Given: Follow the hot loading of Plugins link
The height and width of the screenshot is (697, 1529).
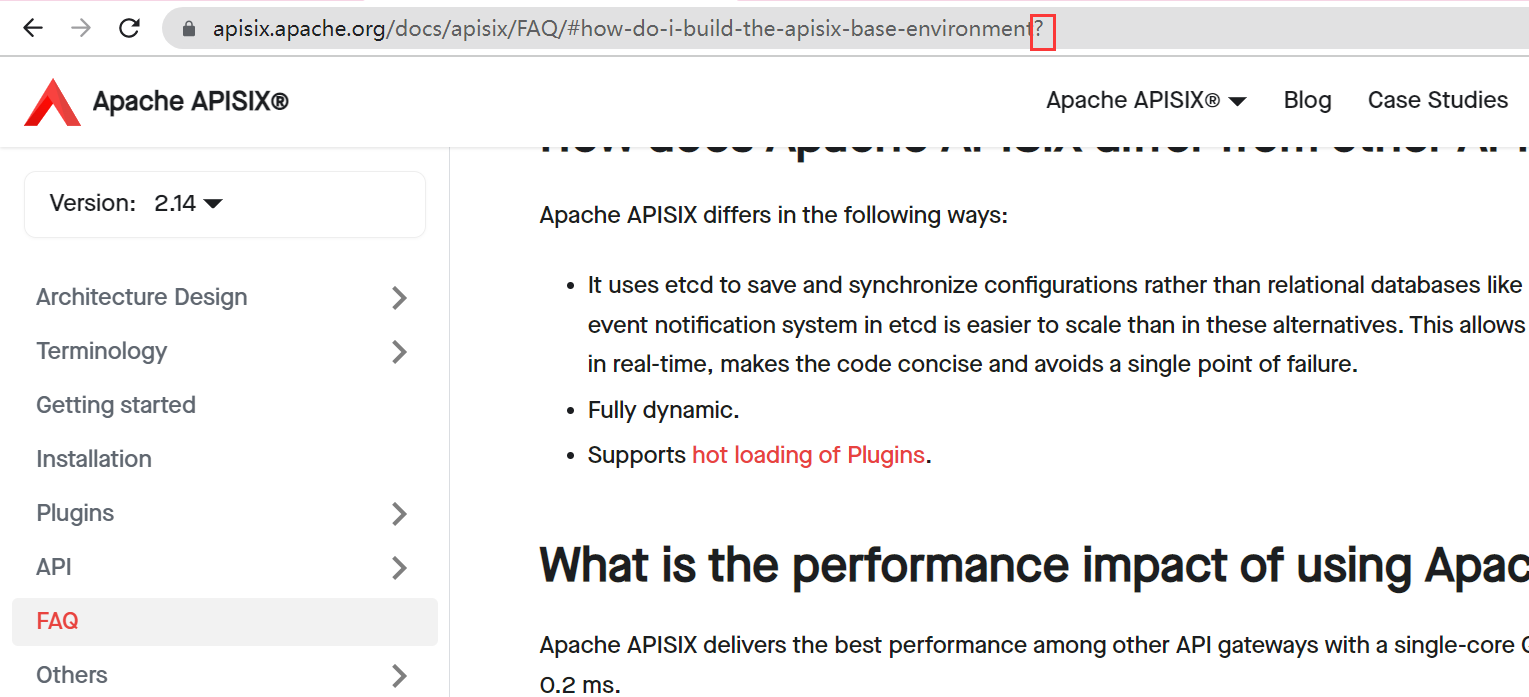Looking at the screenshot, I should [808, 455].
